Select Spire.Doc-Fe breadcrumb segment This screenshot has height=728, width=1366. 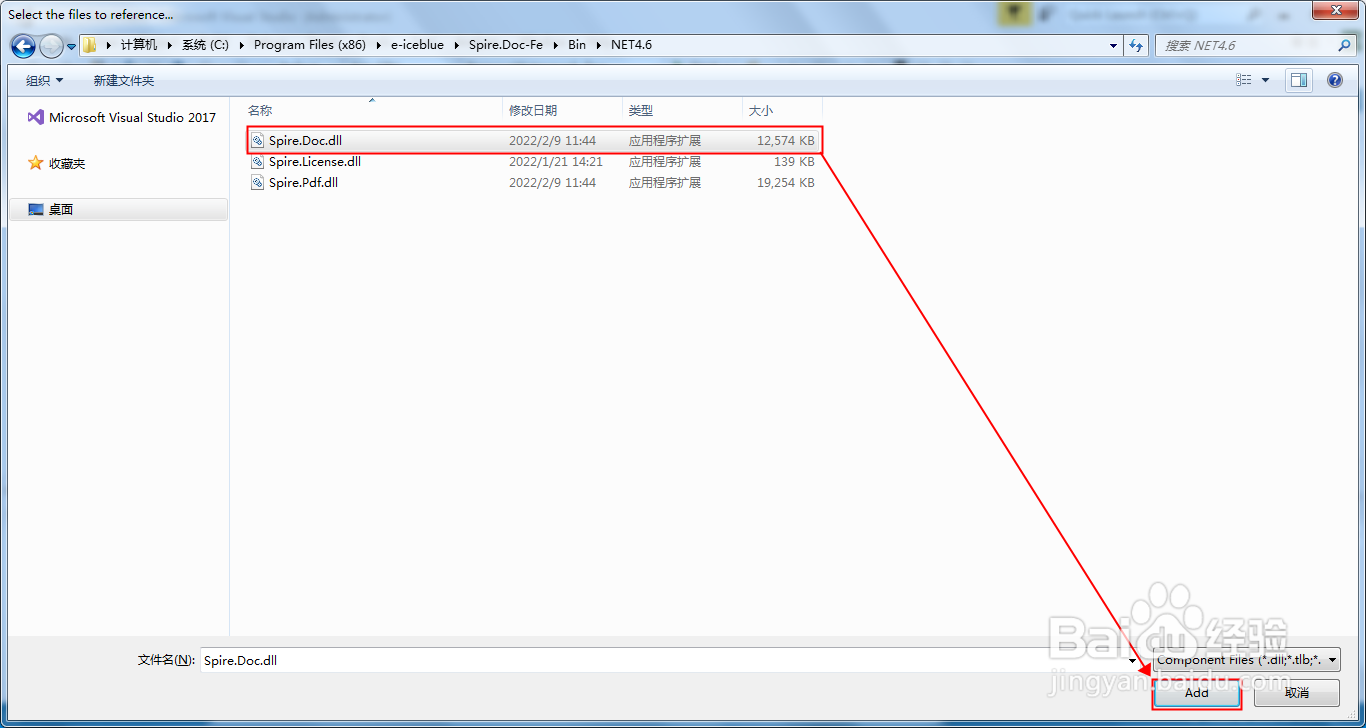pyautogui.click(x=506, y=45)
